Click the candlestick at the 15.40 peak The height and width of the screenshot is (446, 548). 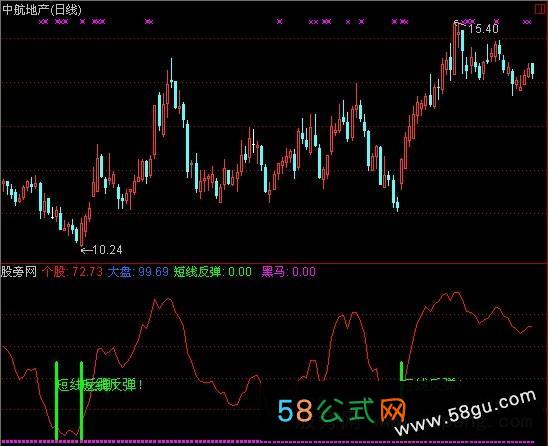[455, 48]
